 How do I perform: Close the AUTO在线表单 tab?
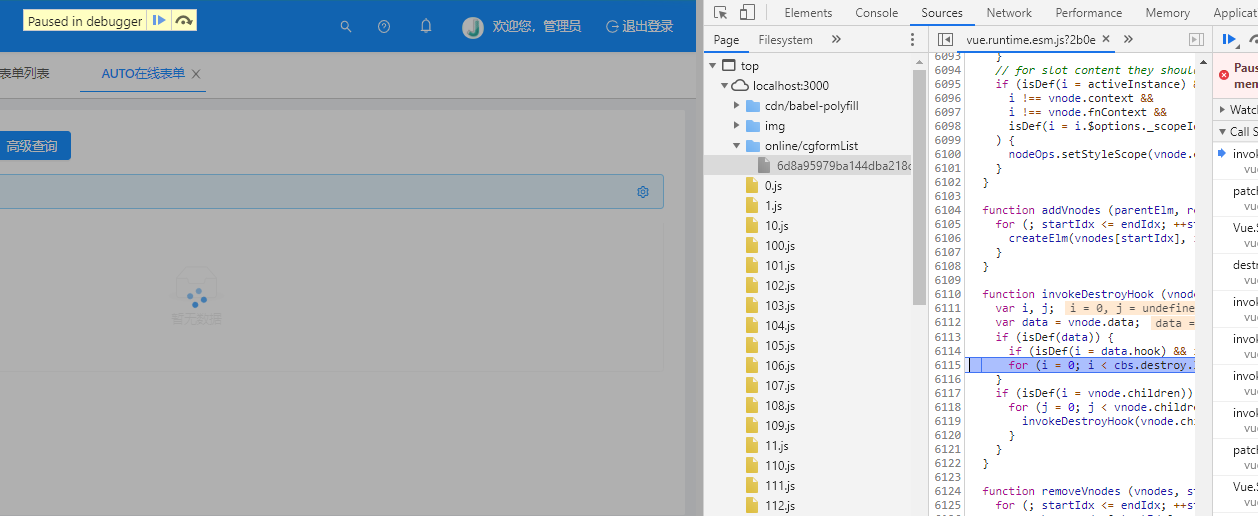point(196,74)
